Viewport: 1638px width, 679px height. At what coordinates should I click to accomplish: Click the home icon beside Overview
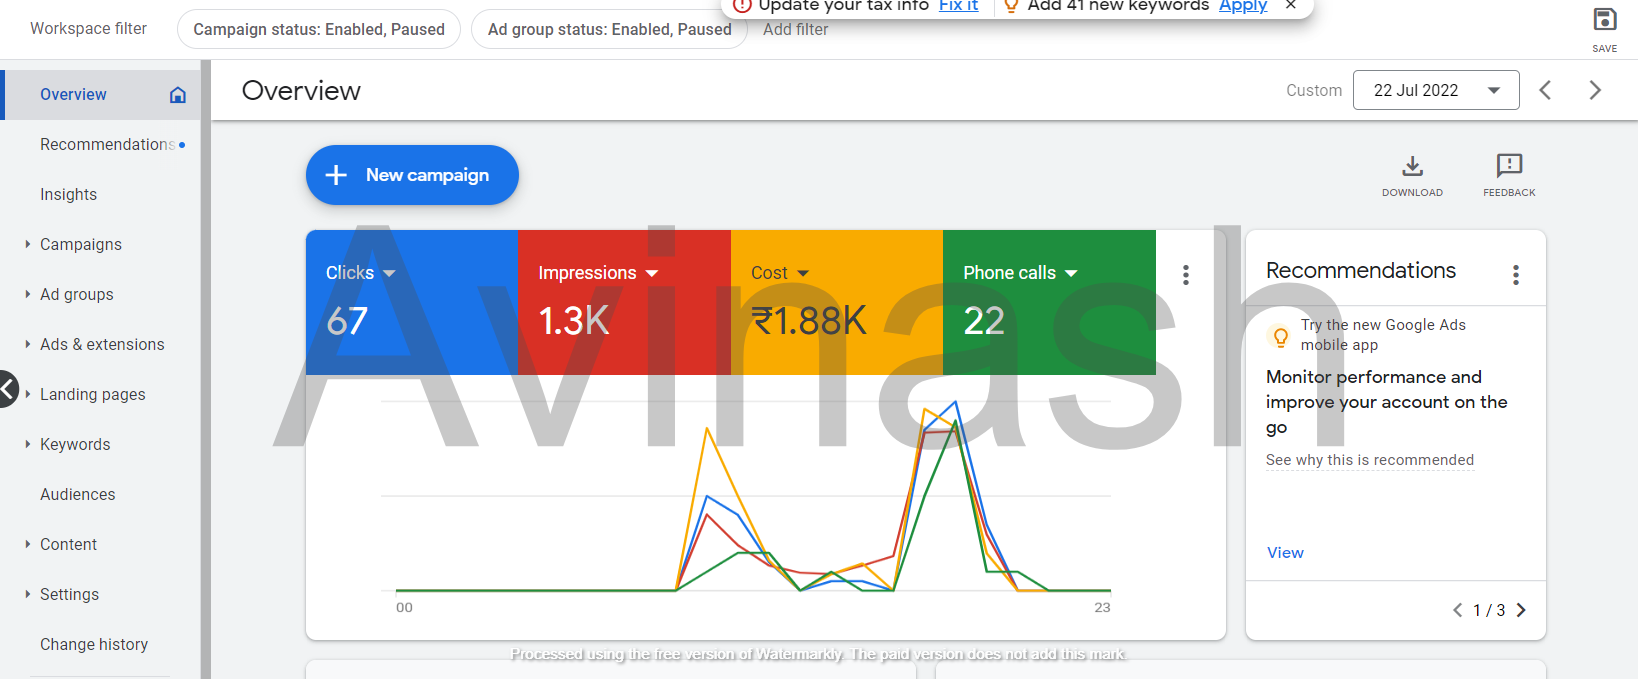point(178,95)
